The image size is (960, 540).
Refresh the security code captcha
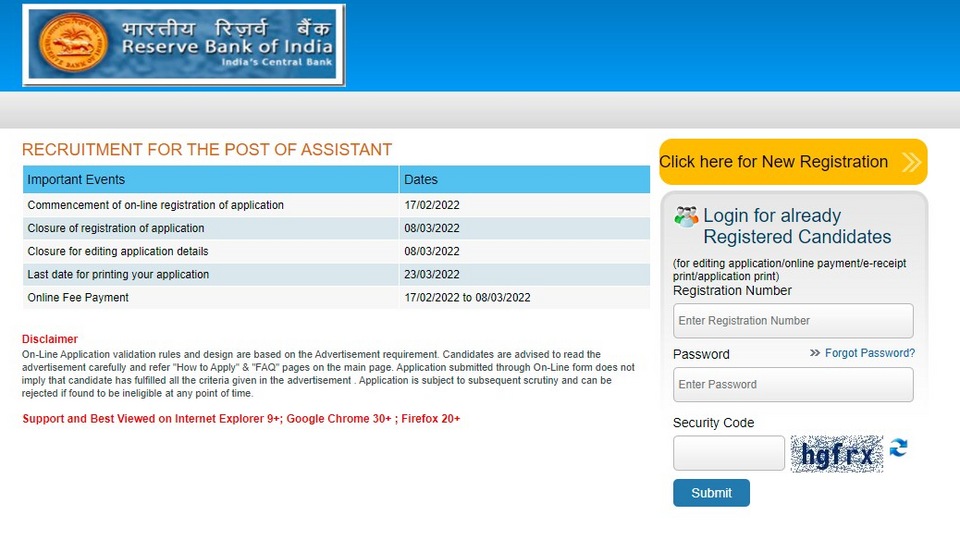point(898,448)
